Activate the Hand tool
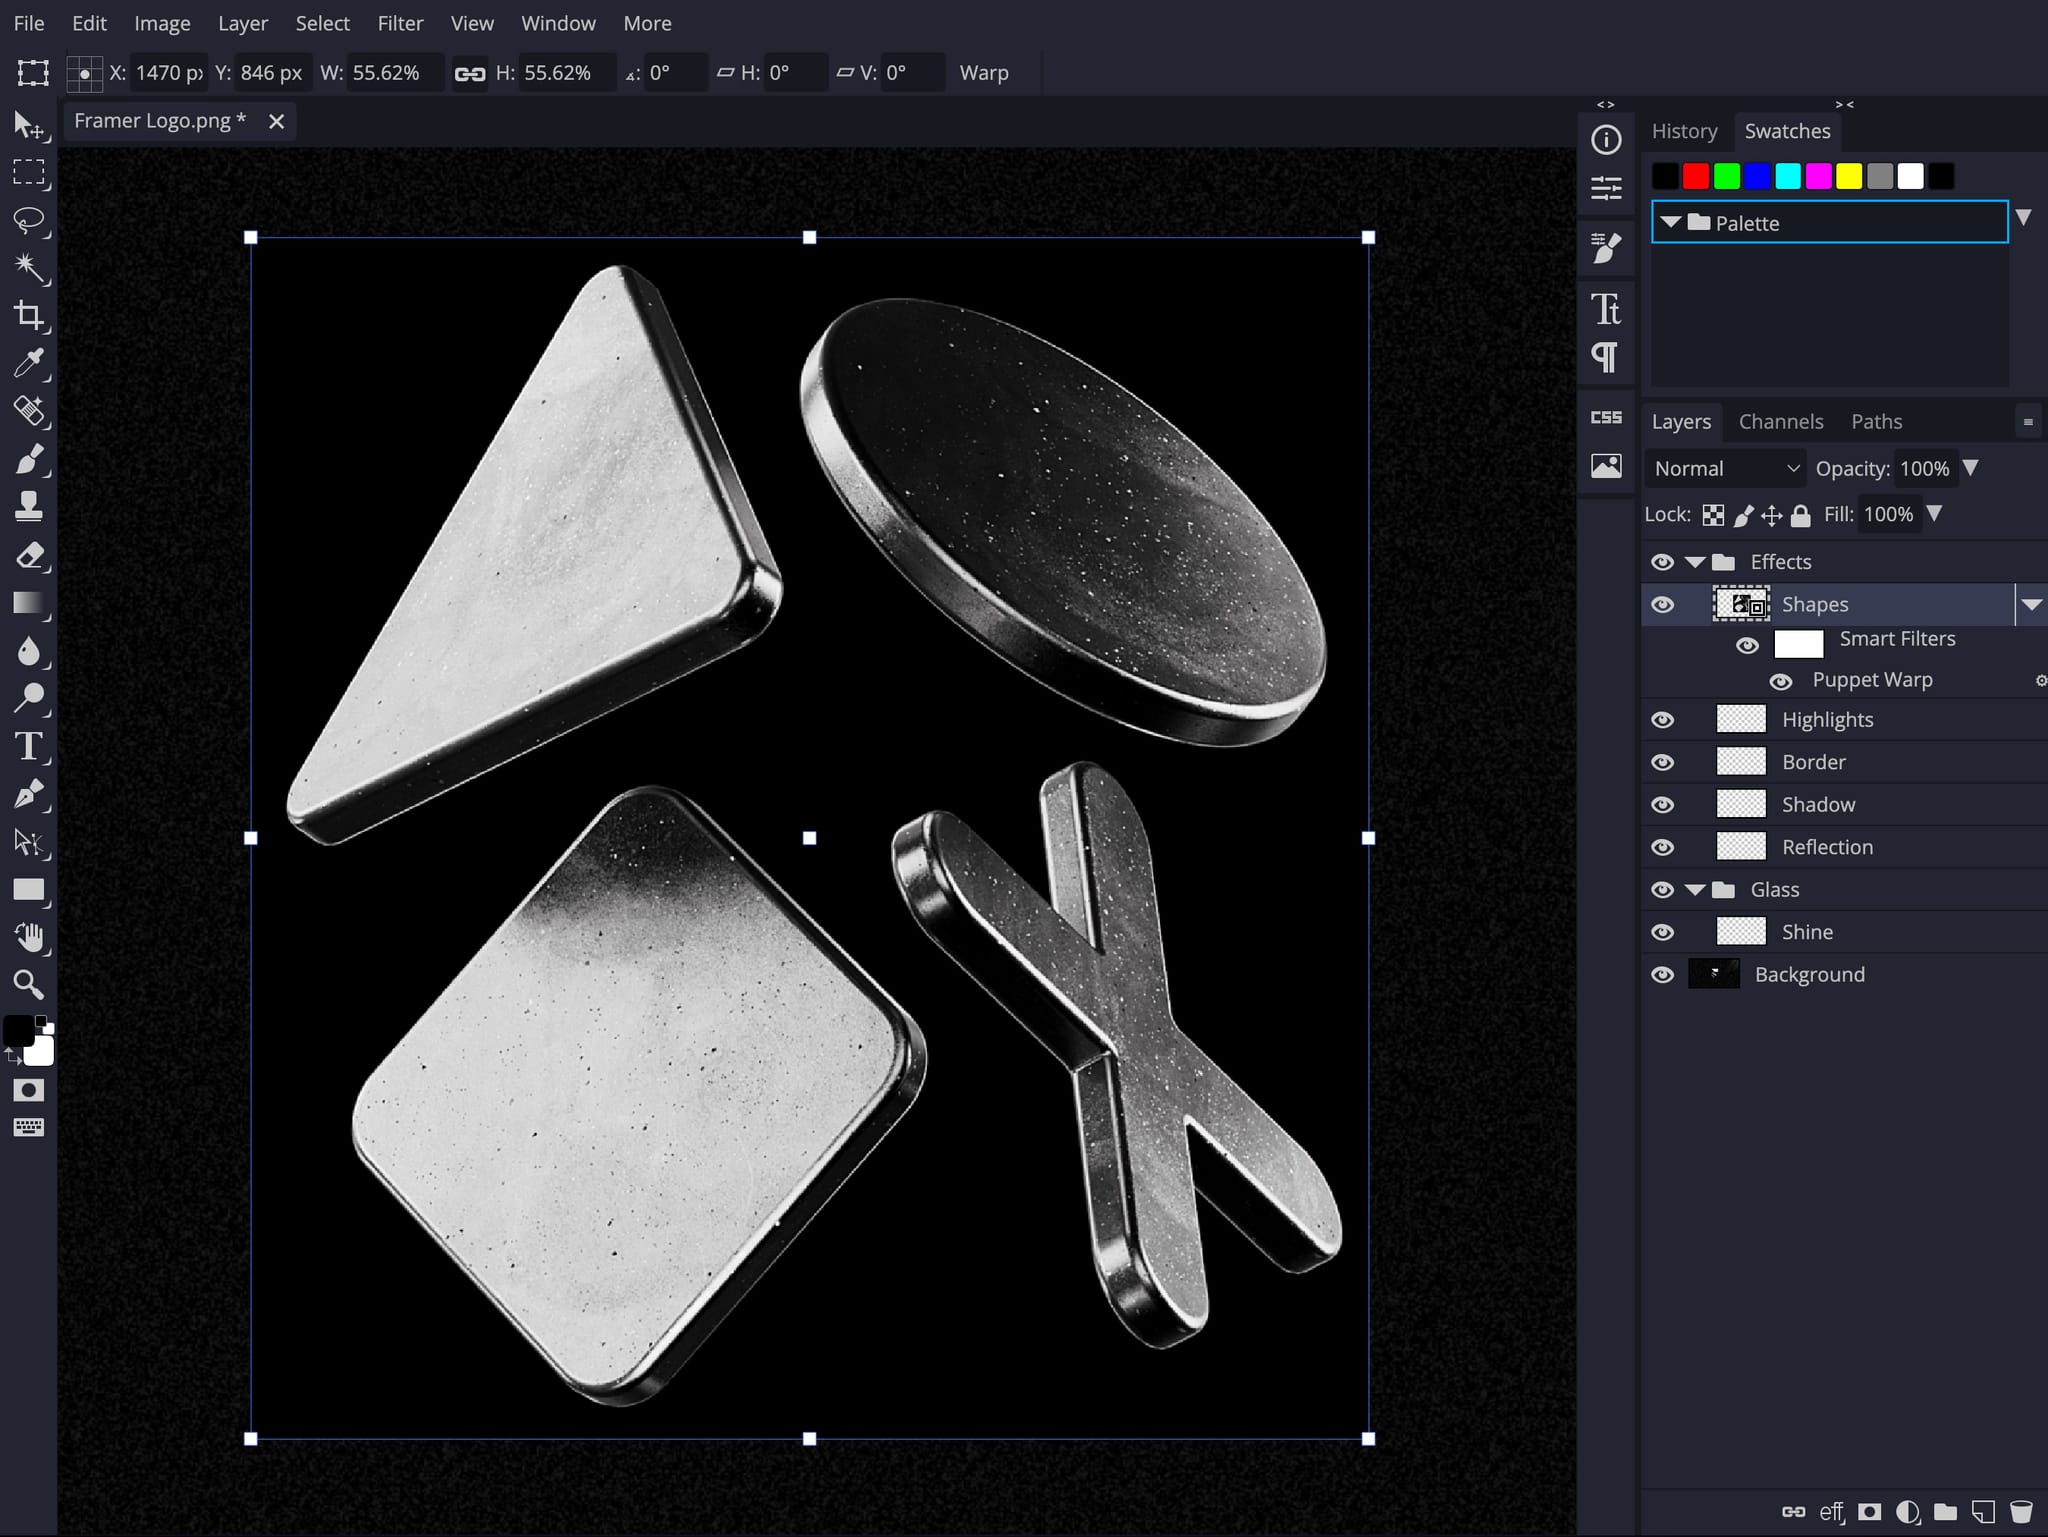 [x=29, y=937]
